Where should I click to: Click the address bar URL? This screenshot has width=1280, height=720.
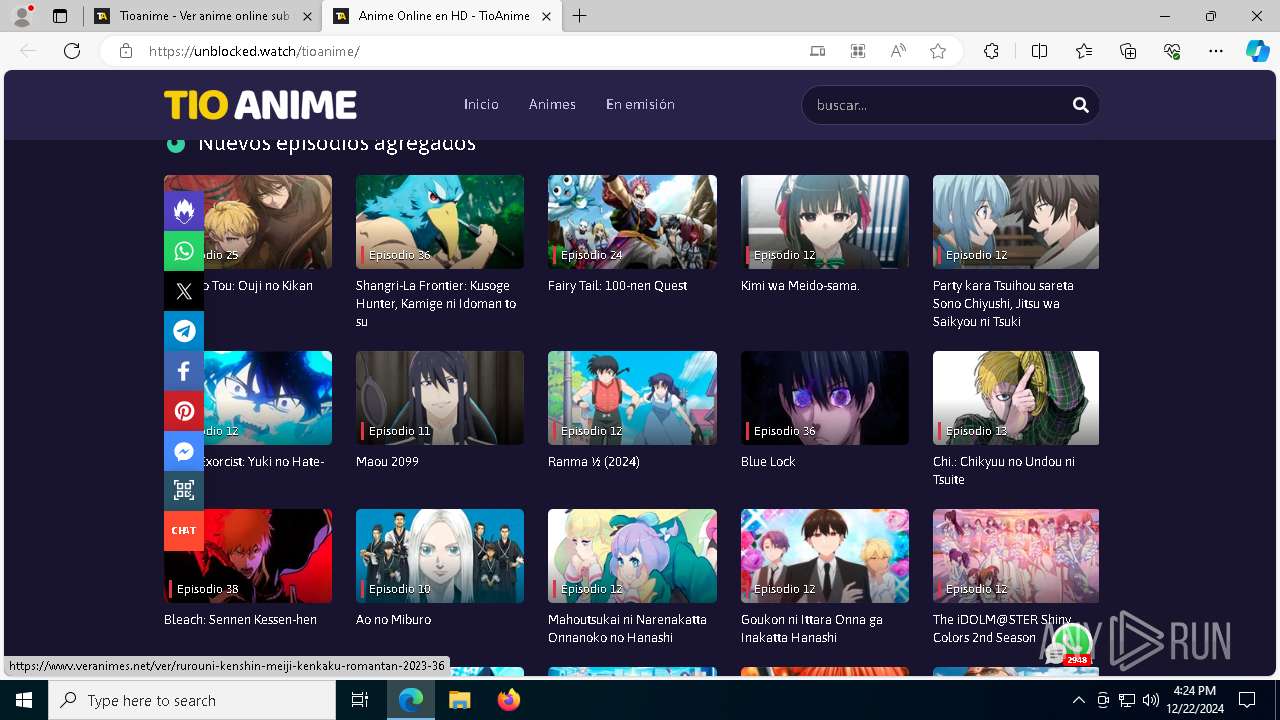tap(254, 51)
